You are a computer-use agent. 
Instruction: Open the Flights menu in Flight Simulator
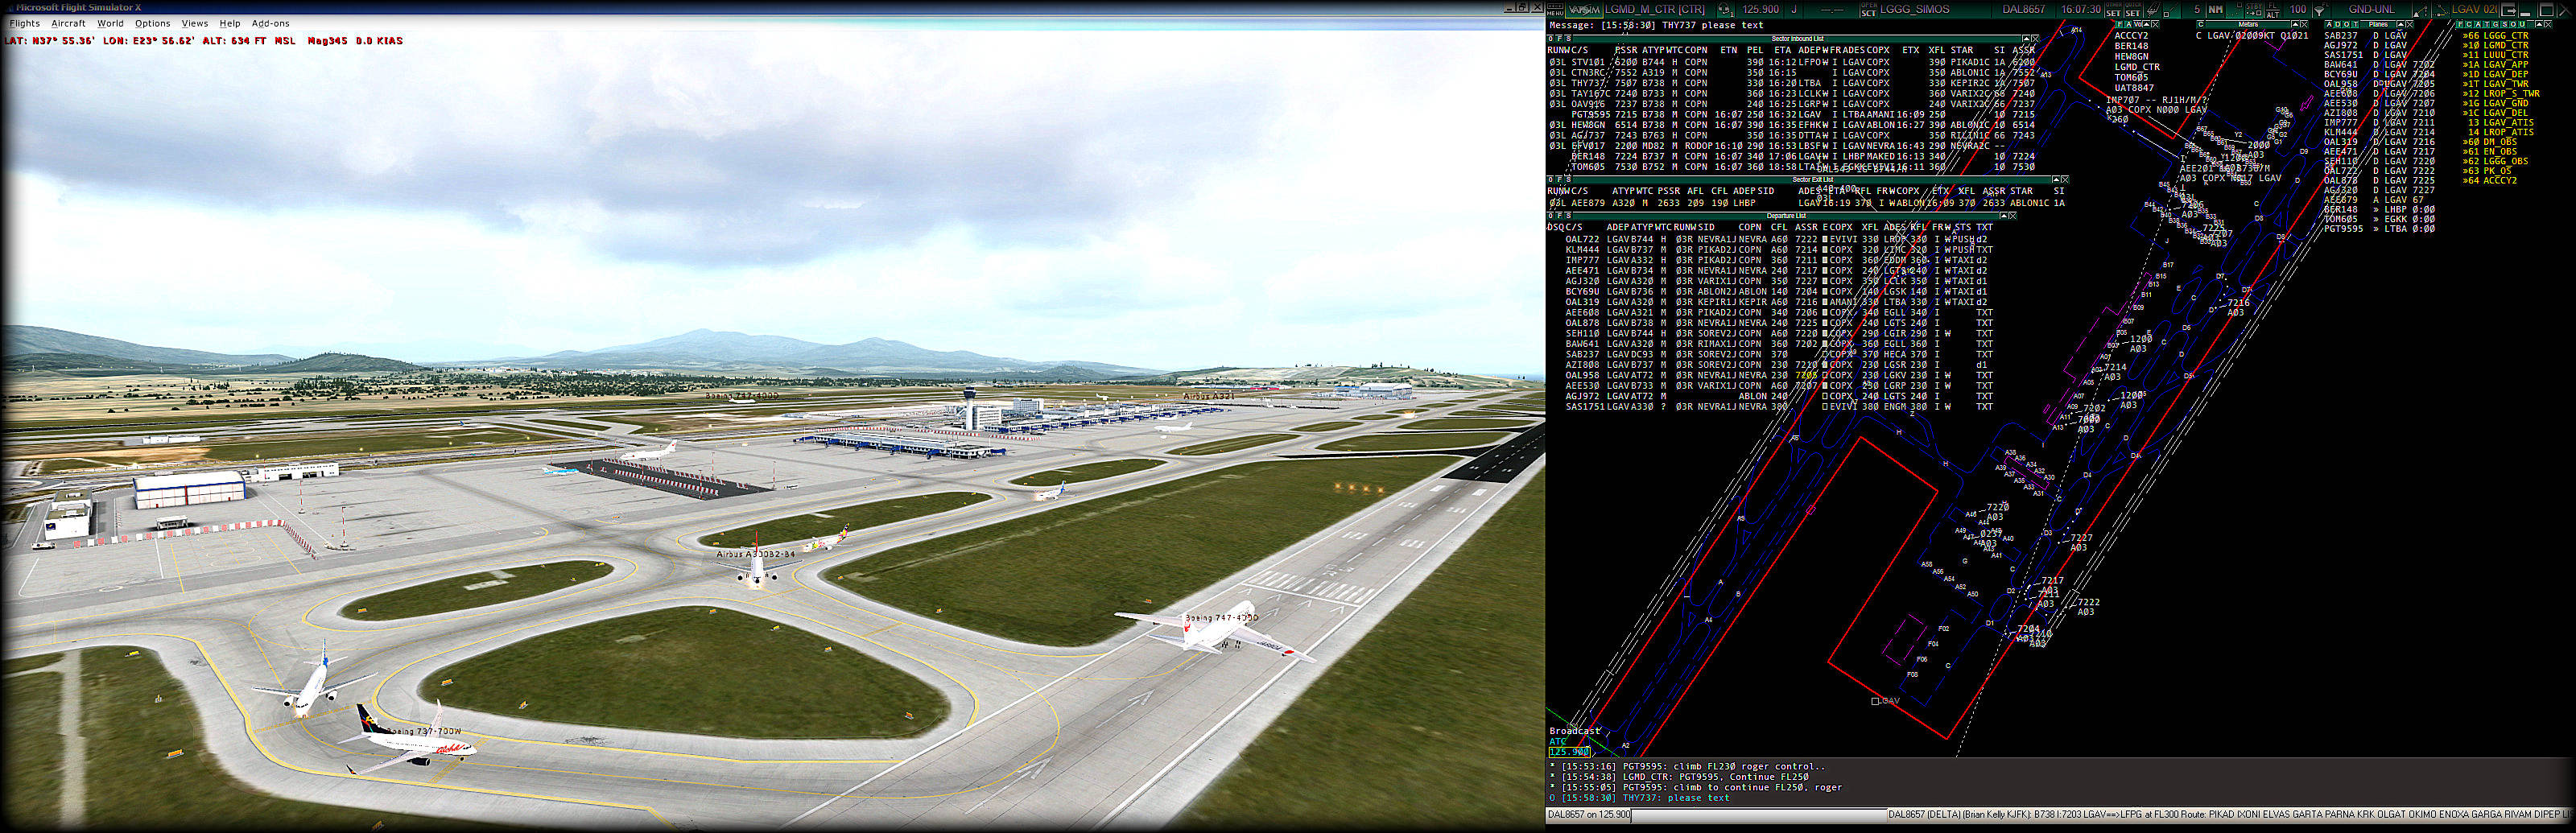pyautogui.click(x=25, y=23)
